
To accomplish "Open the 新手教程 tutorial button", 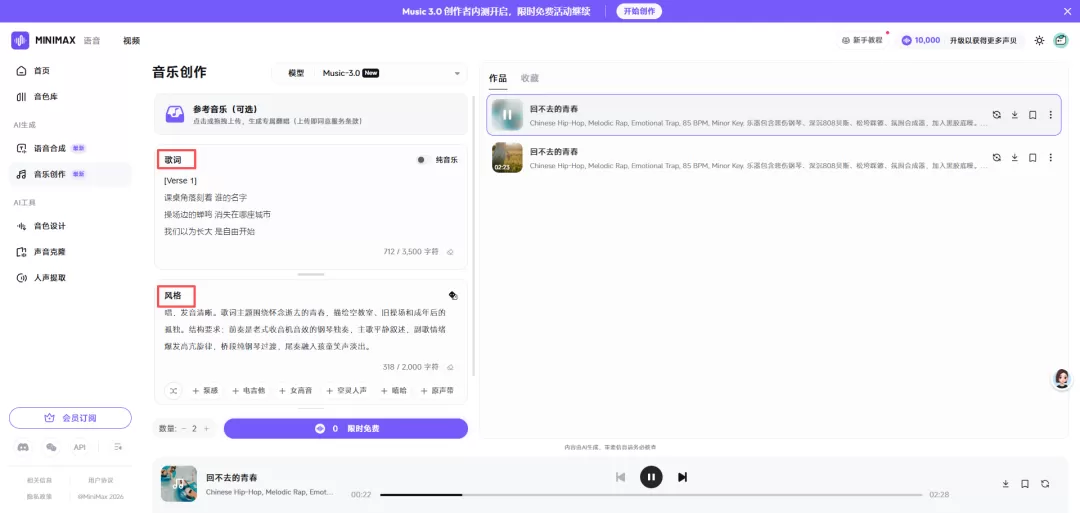I will point(862,41).
